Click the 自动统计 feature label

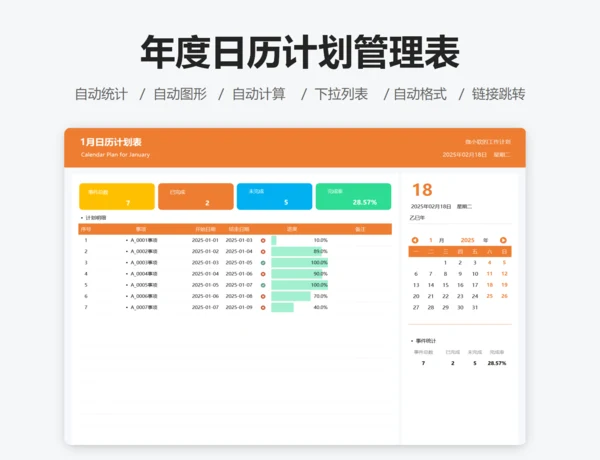tap(101, 94)
